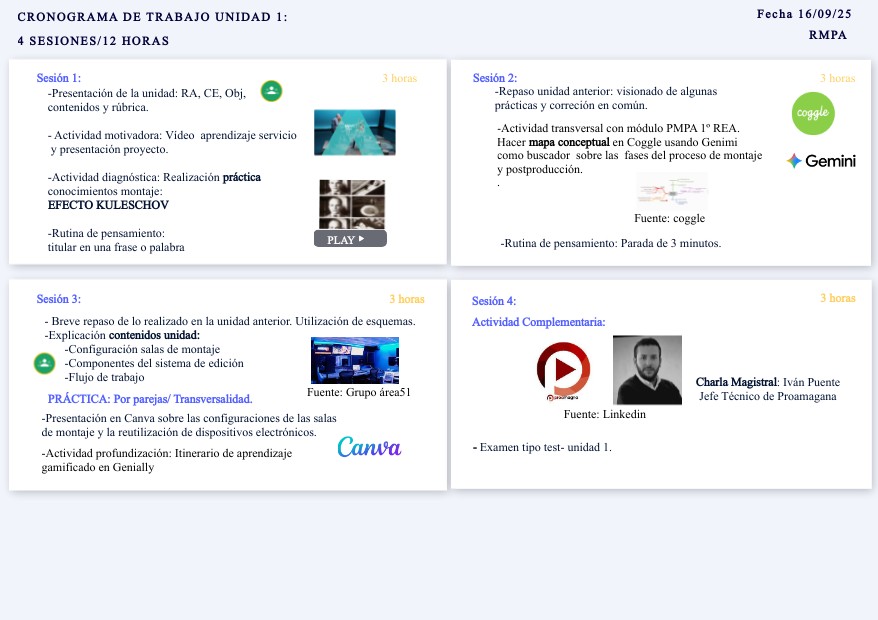Click the Actividad Complementaria heading
This screenshot has height=620, width=878.
click(538, 322)
